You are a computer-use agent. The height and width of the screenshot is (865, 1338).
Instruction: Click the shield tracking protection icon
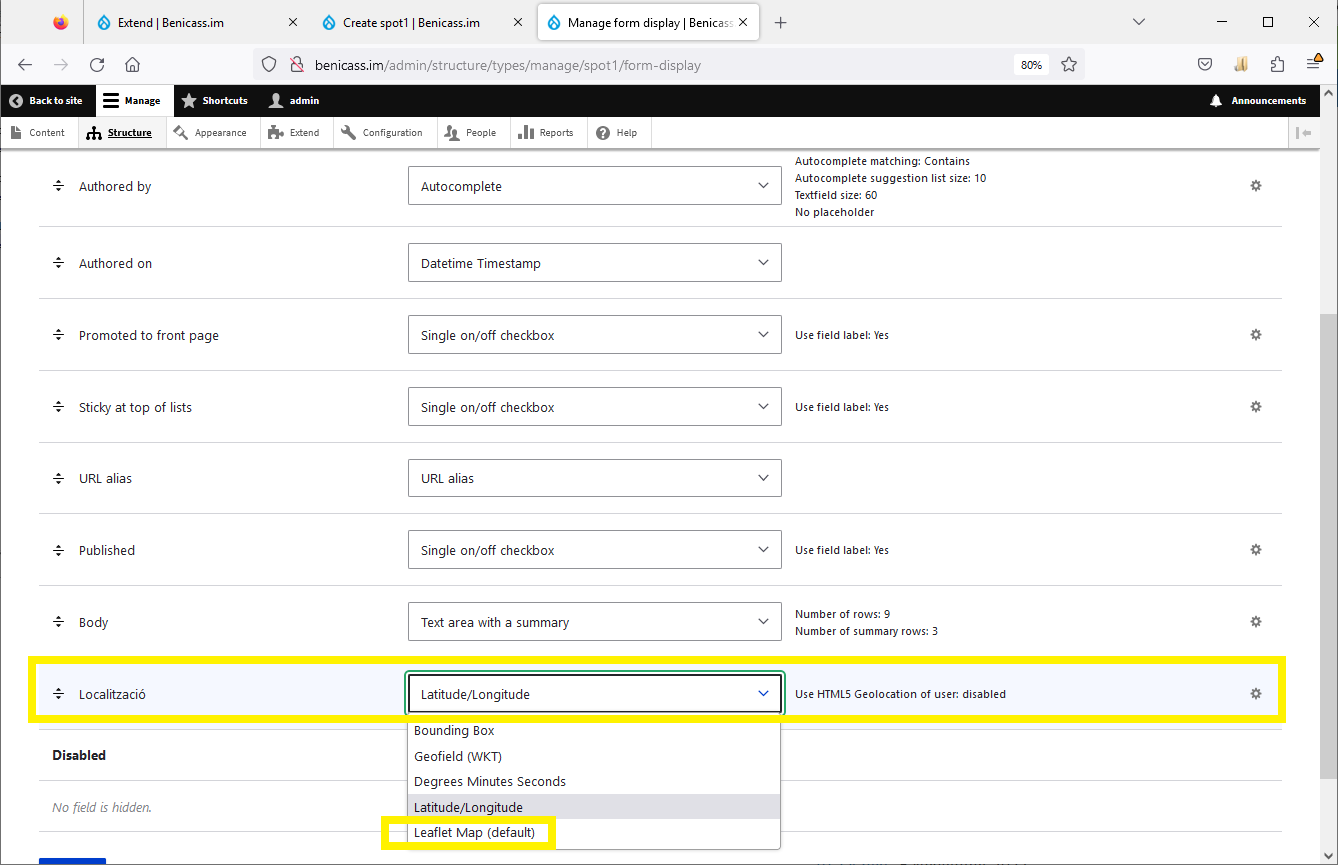(268, 64)
